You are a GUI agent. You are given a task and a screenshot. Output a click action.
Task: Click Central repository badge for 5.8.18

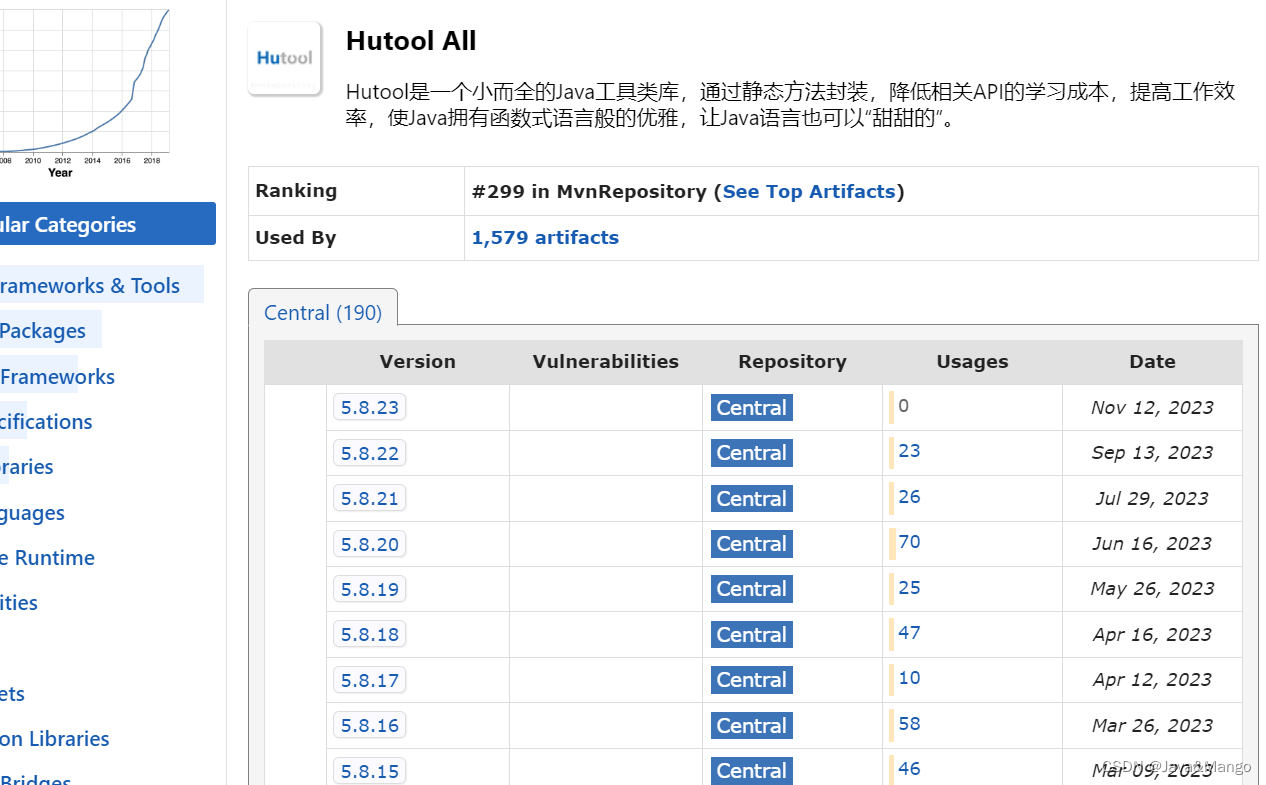pyautogui.click(x=752, y=634)
